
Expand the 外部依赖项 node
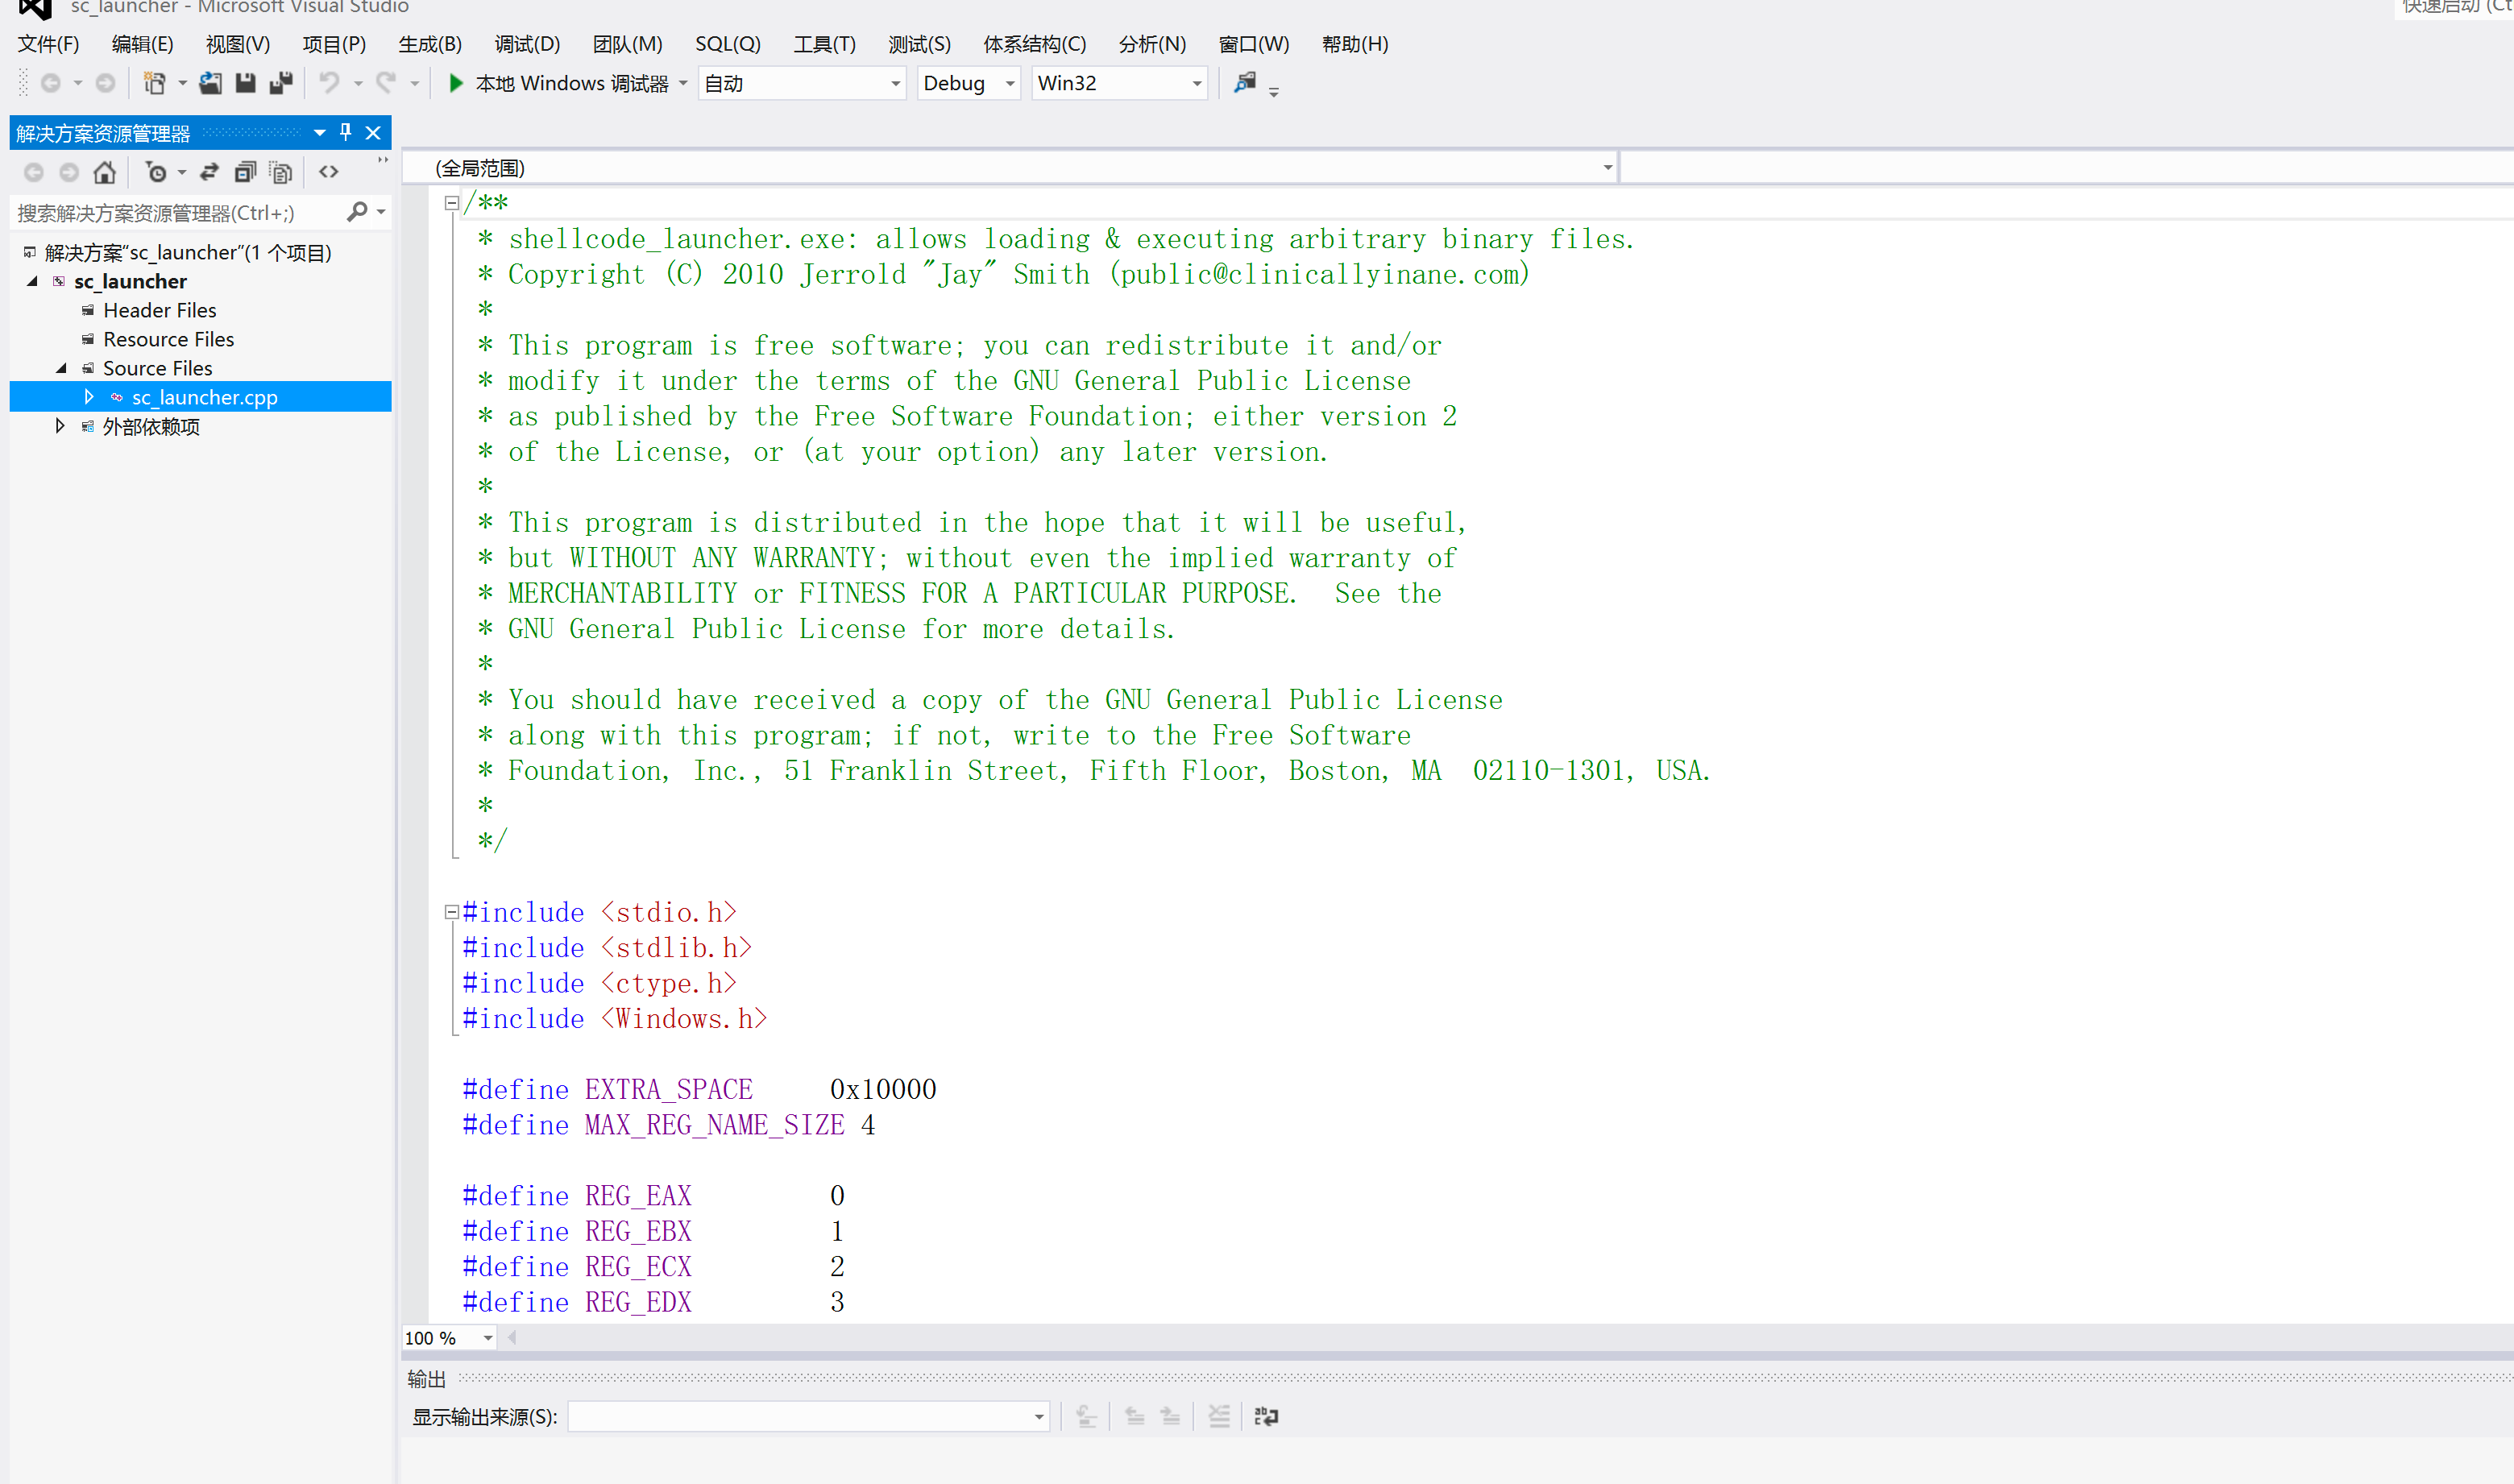click(x=60, y=426)
